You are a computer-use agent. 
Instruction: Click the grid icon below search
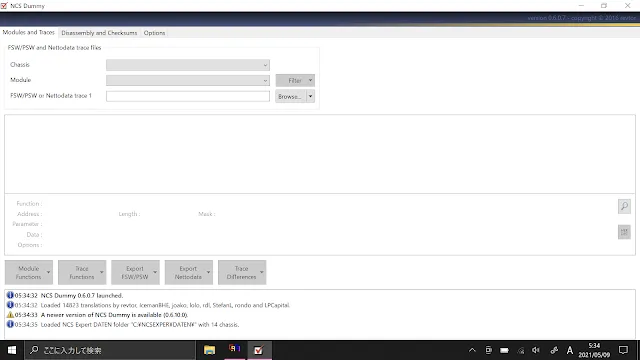pyautogui.click(x=624, y=232)
